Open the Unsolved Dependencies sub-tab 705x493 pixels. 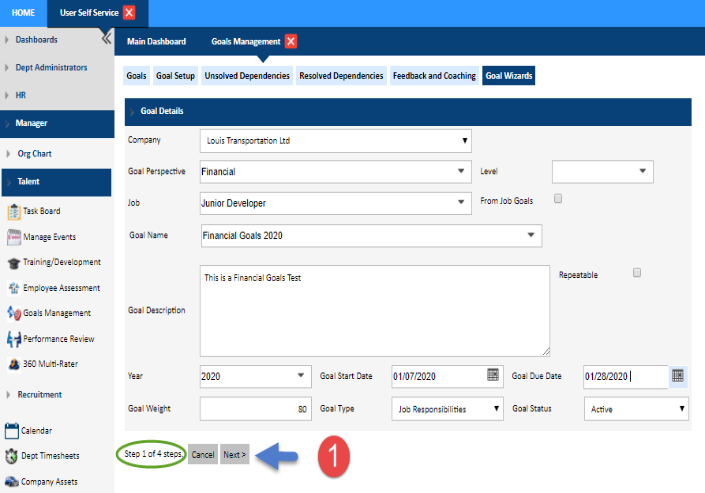(x=247, y=76)
